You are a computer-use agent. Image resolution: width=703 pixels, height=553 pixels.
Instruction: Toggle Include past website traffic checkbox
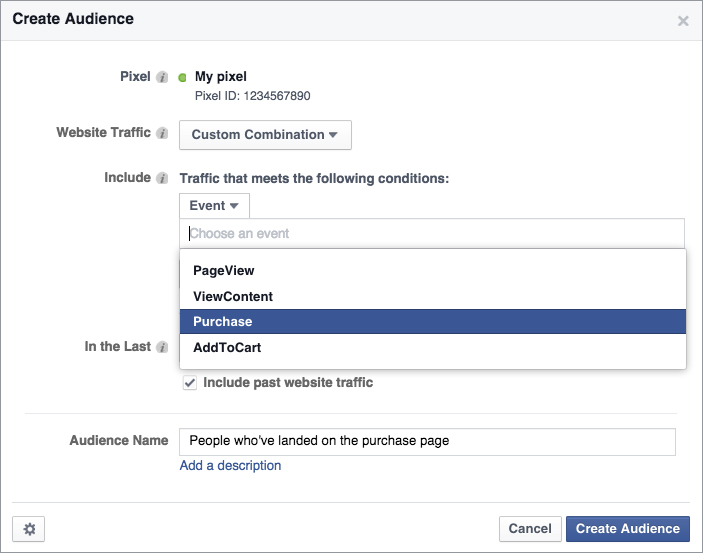pos(190,383)
